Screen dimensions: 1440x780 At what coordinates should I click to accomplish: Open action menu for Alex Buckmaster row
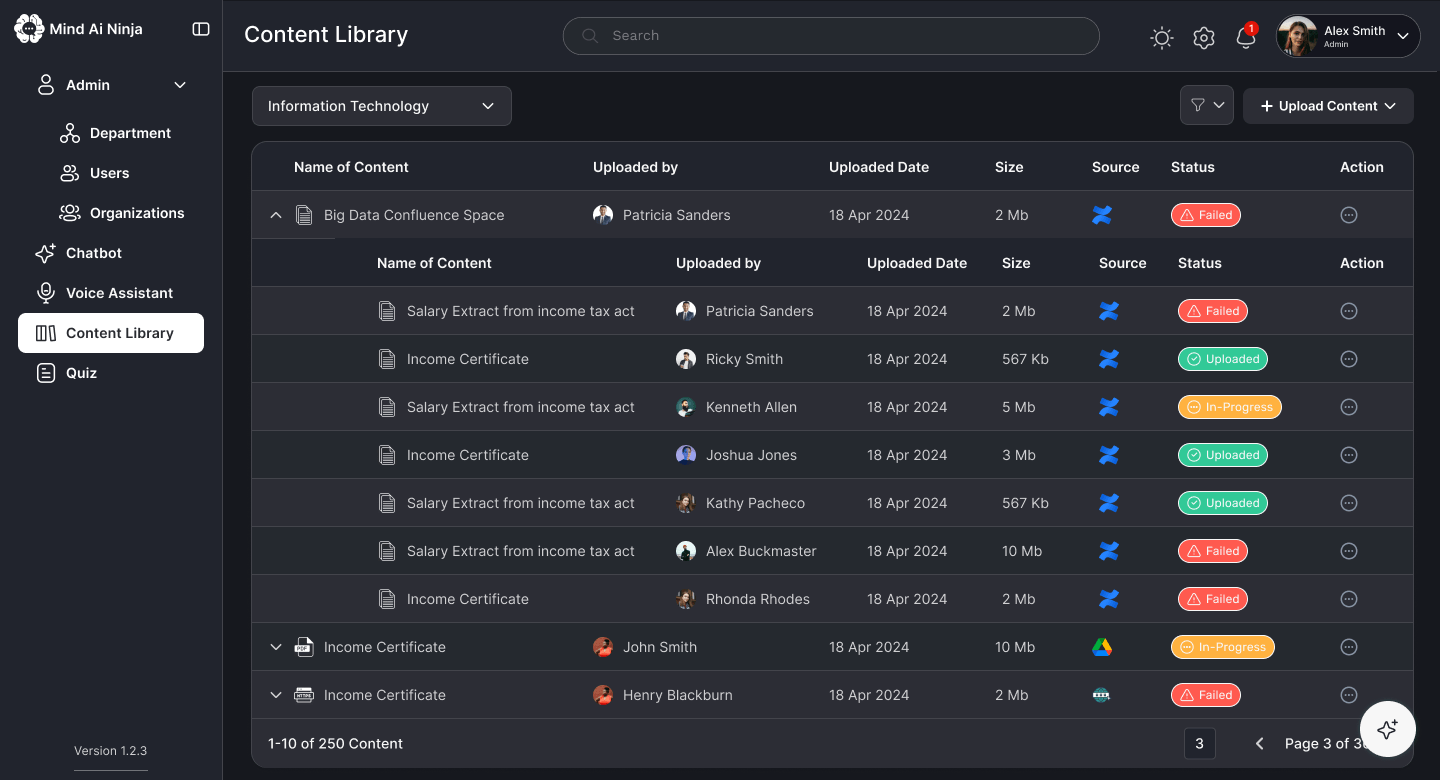pos(1348,551)
